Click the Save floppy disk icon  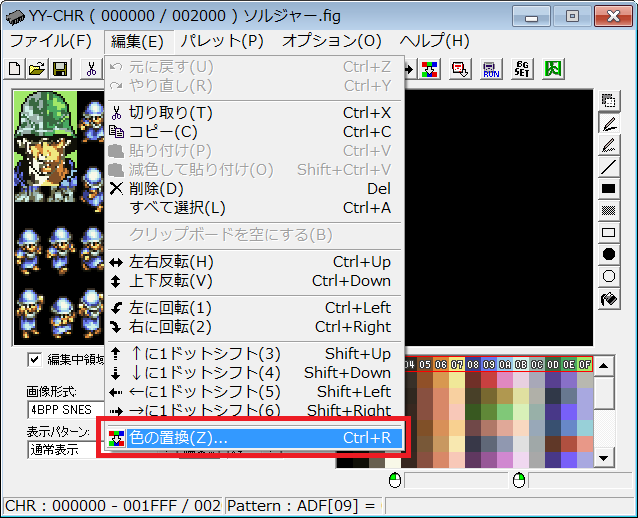[60, 69]
